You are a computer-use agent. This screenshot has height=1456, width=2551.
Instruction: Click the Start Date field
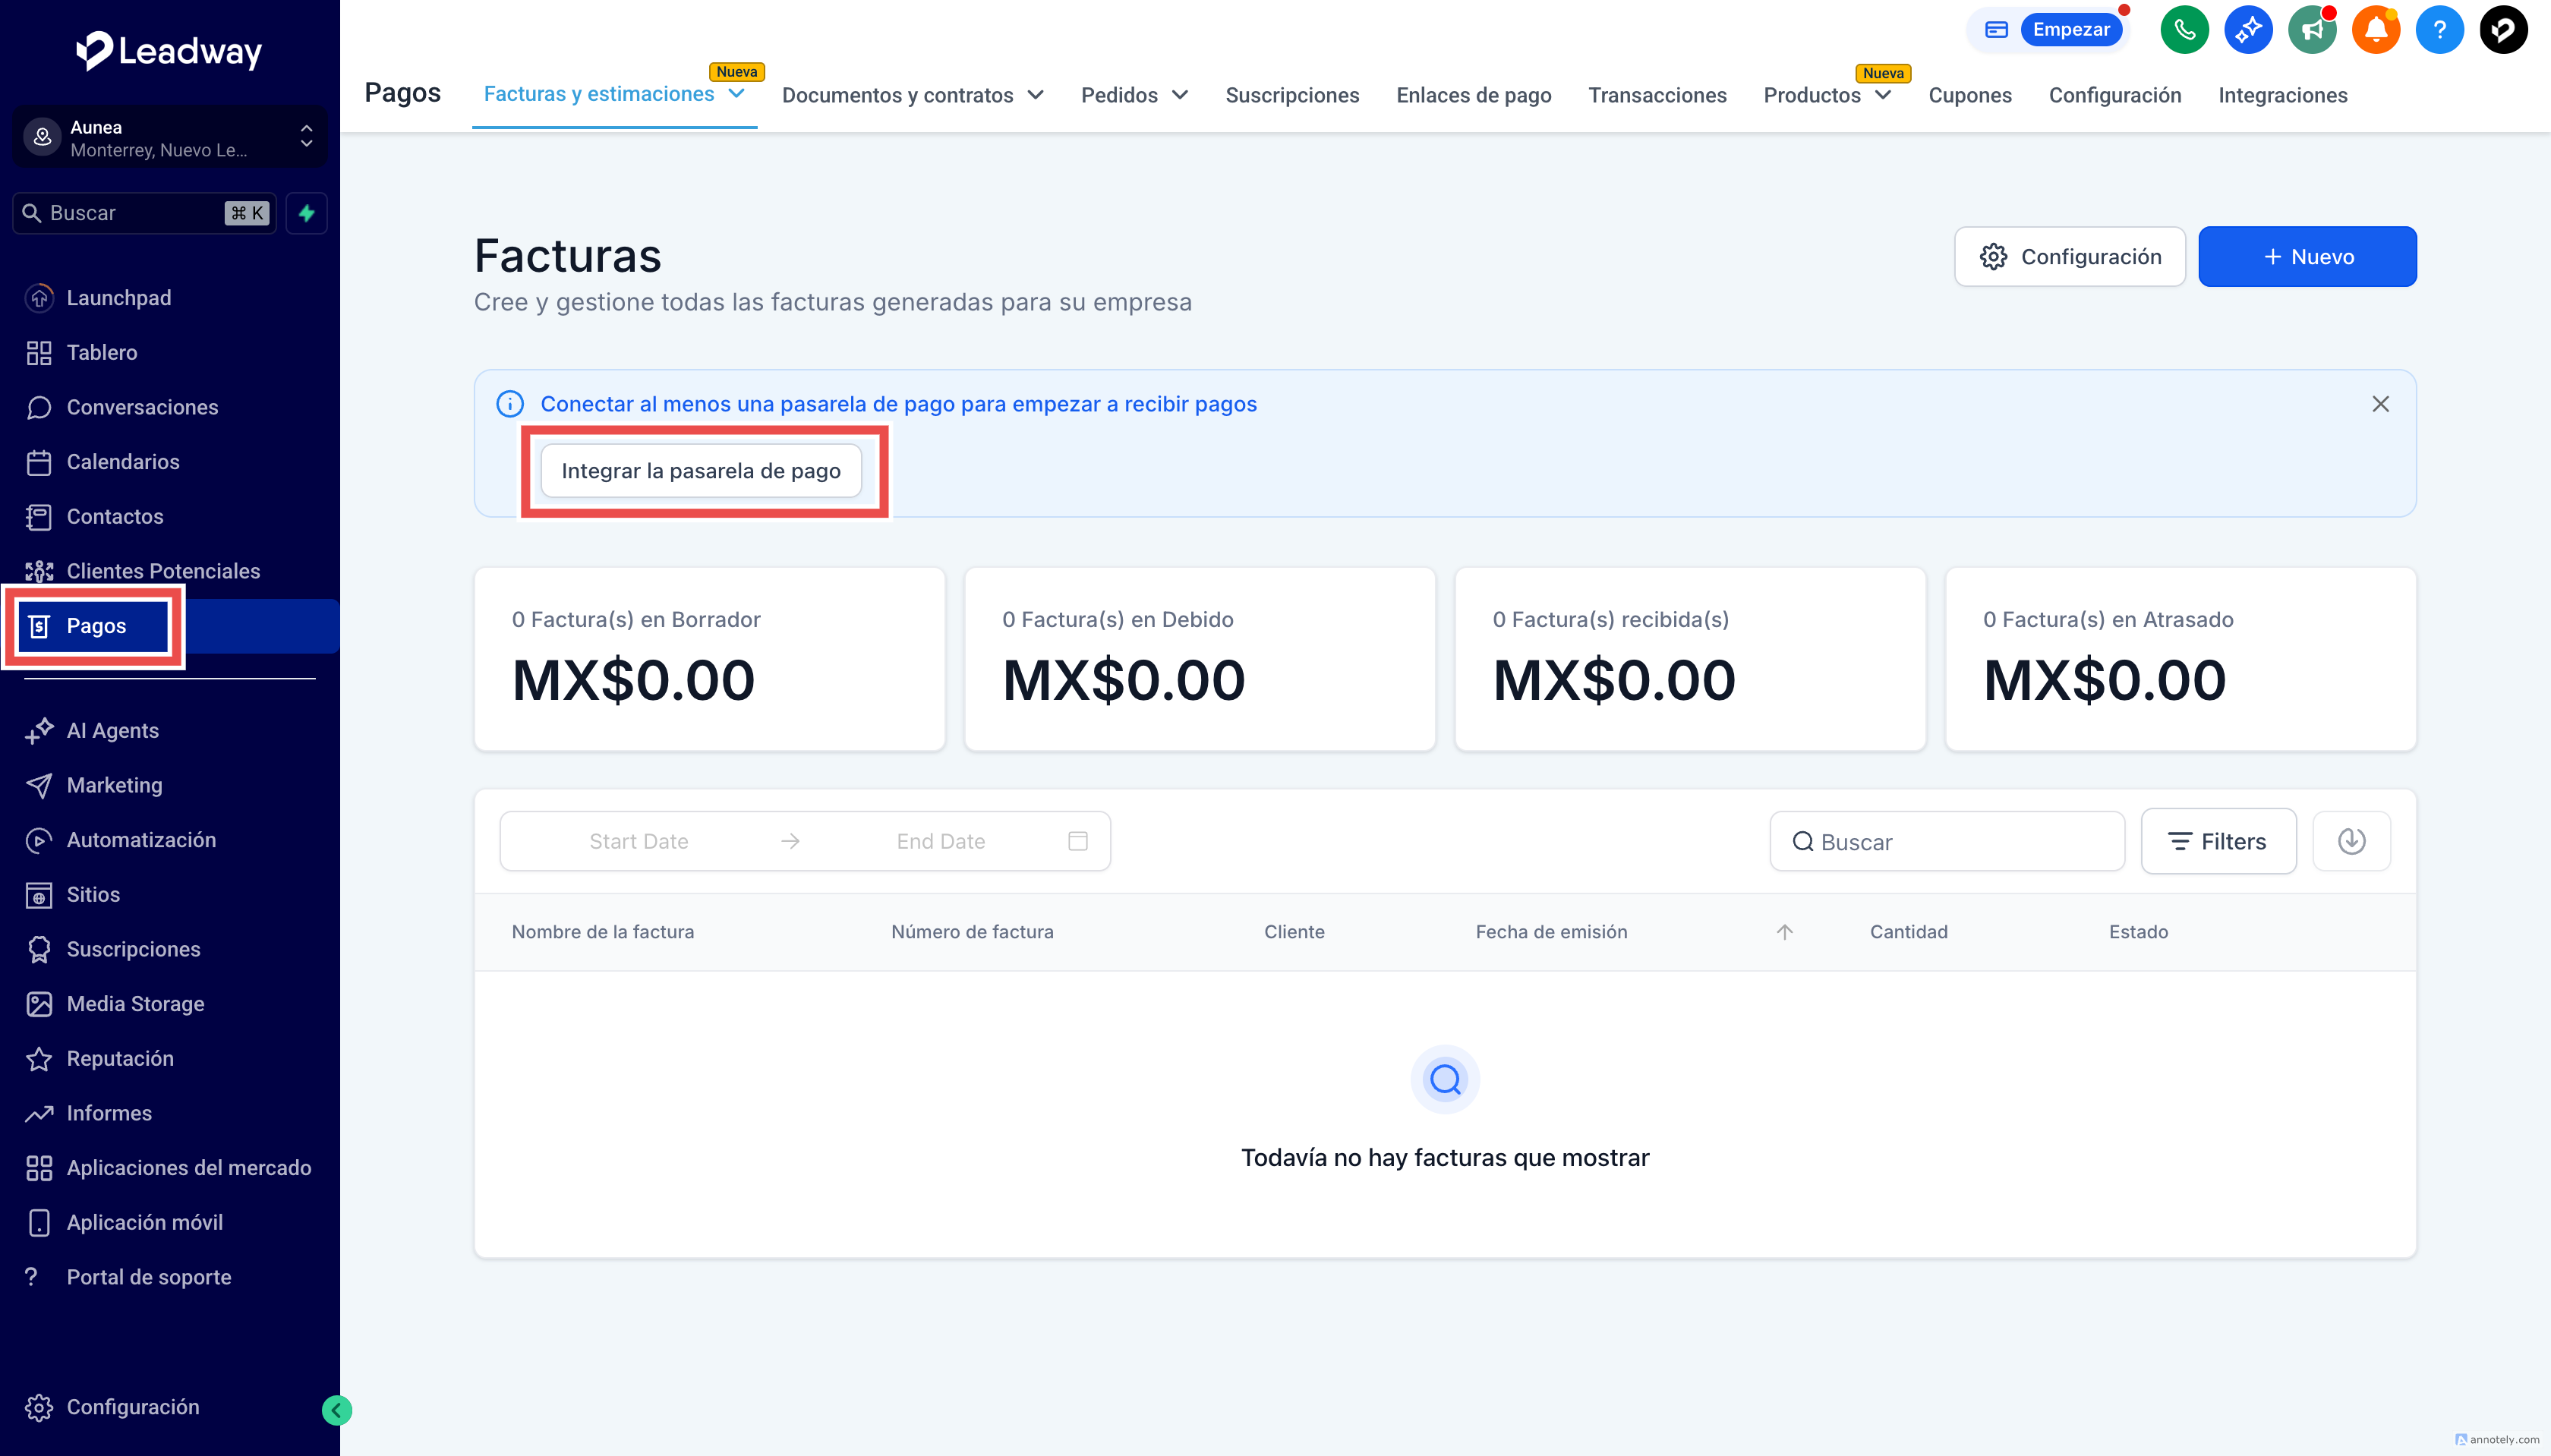click(638, 841)
